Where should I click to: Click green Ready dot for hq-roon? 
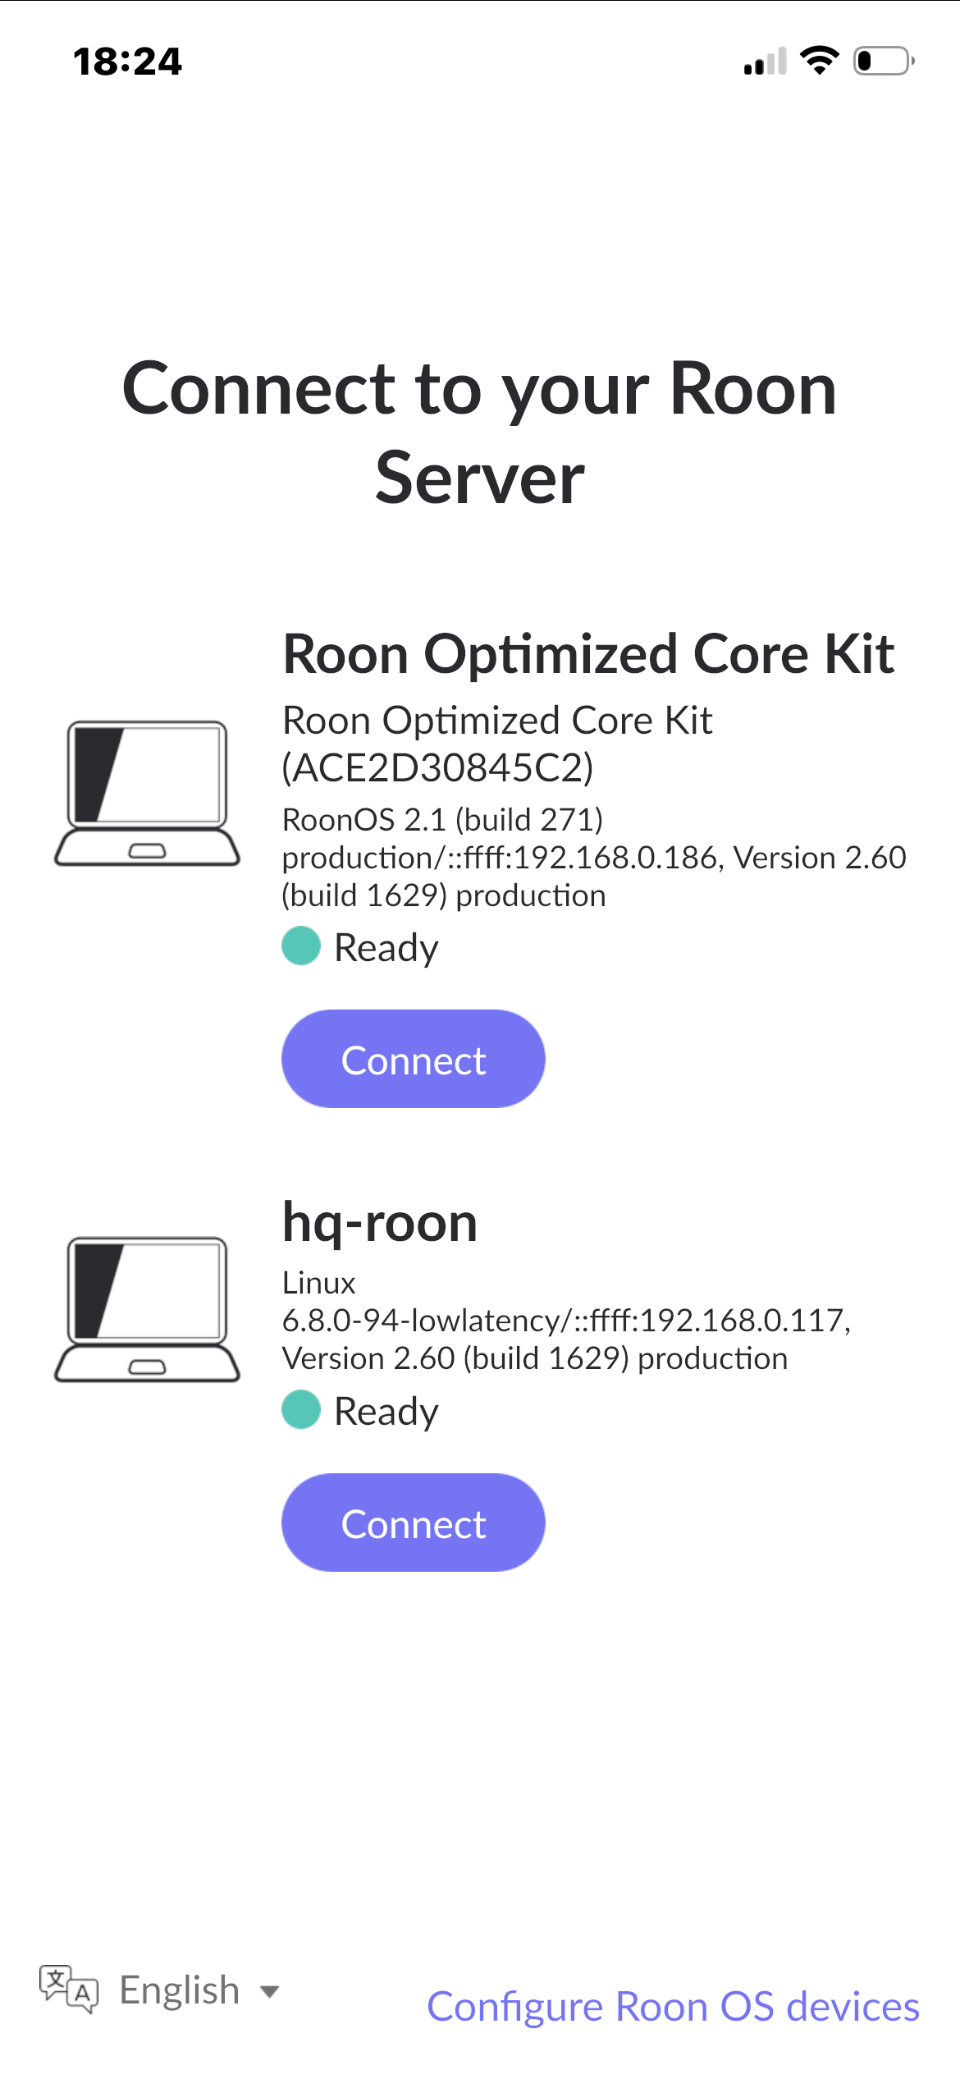(301, 1410)
